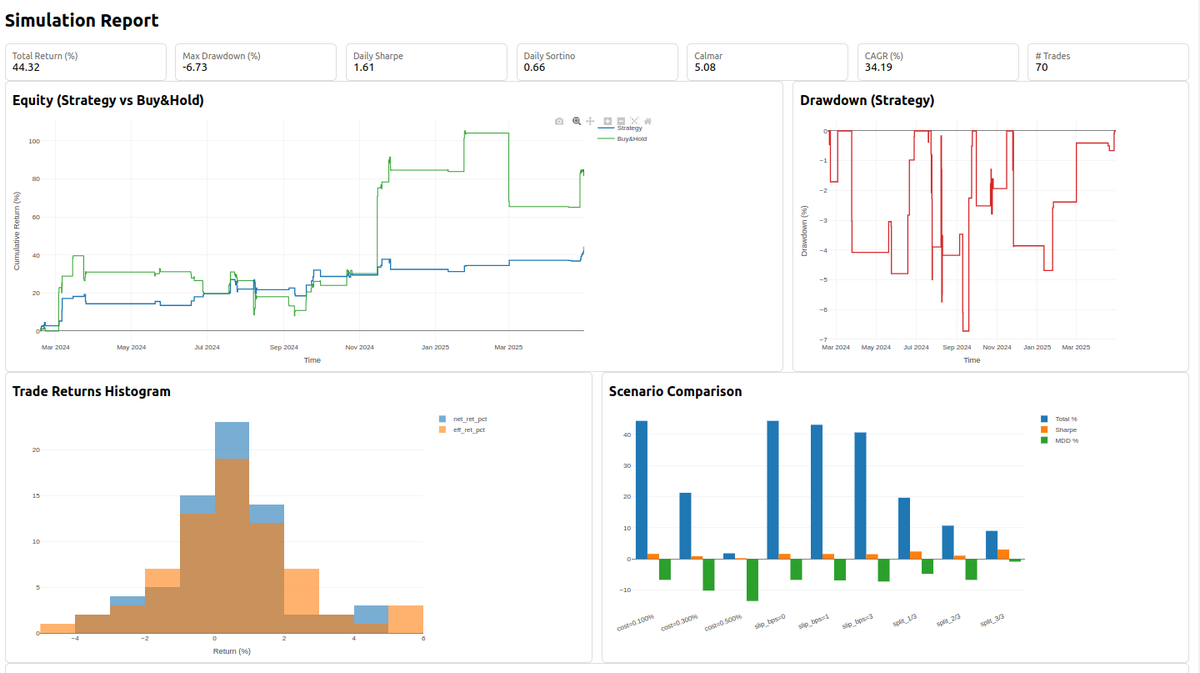Click the 'split_1/3' axis label
Viewport: 1200px width, 673px height.
[x=904, y=620]
